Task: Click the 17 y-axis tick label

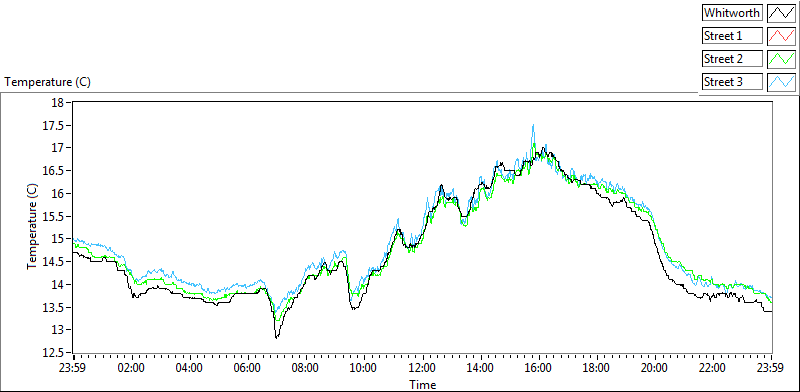Action: pyautogui.click(x=58, y=148)
